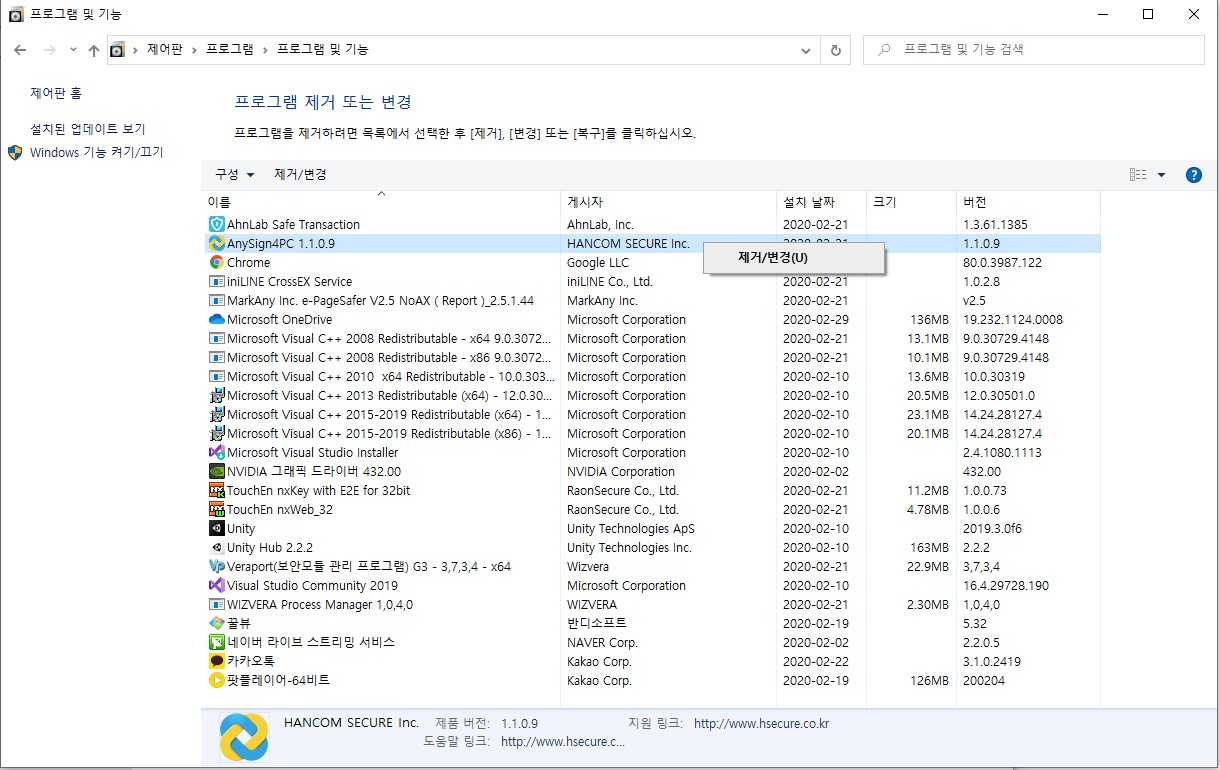
Task: Click the Microsoft Visual Studio Installer icon
Action: click(x=217, y=453)
